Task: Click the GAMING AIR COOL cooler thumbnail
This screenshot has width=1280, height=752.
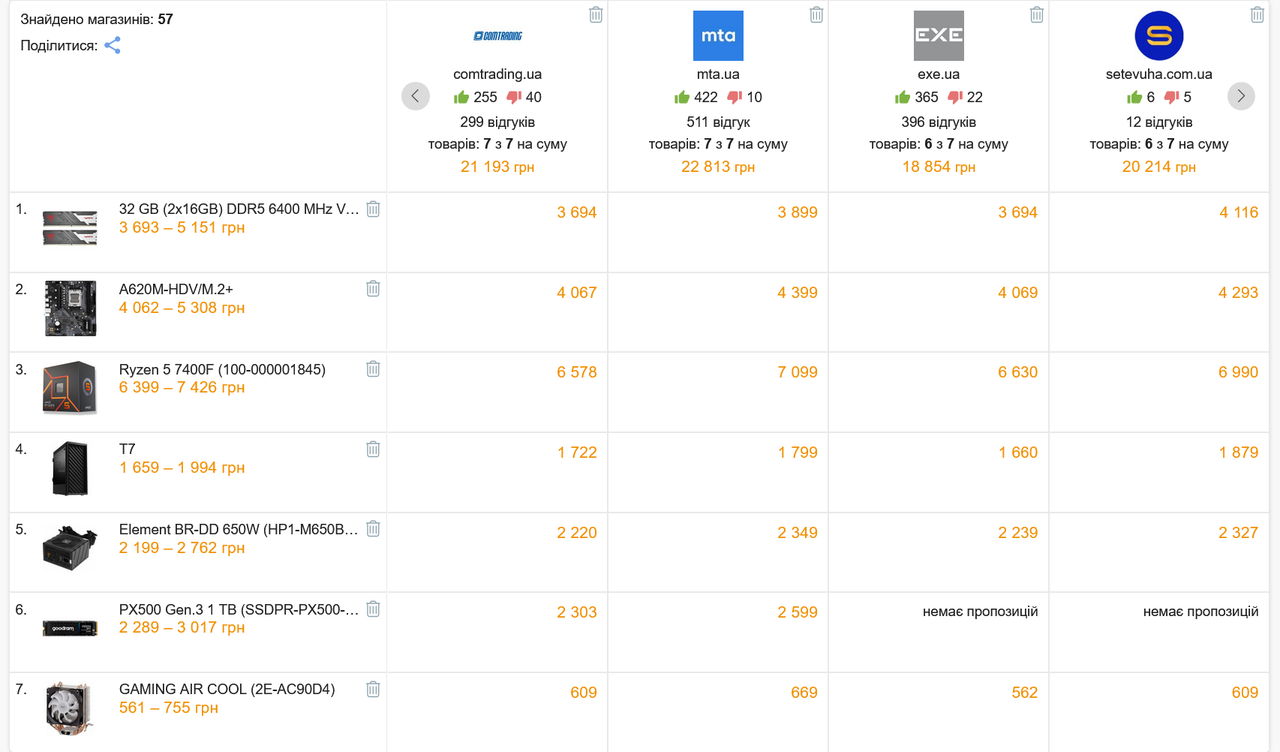Action: coord(70,708)
